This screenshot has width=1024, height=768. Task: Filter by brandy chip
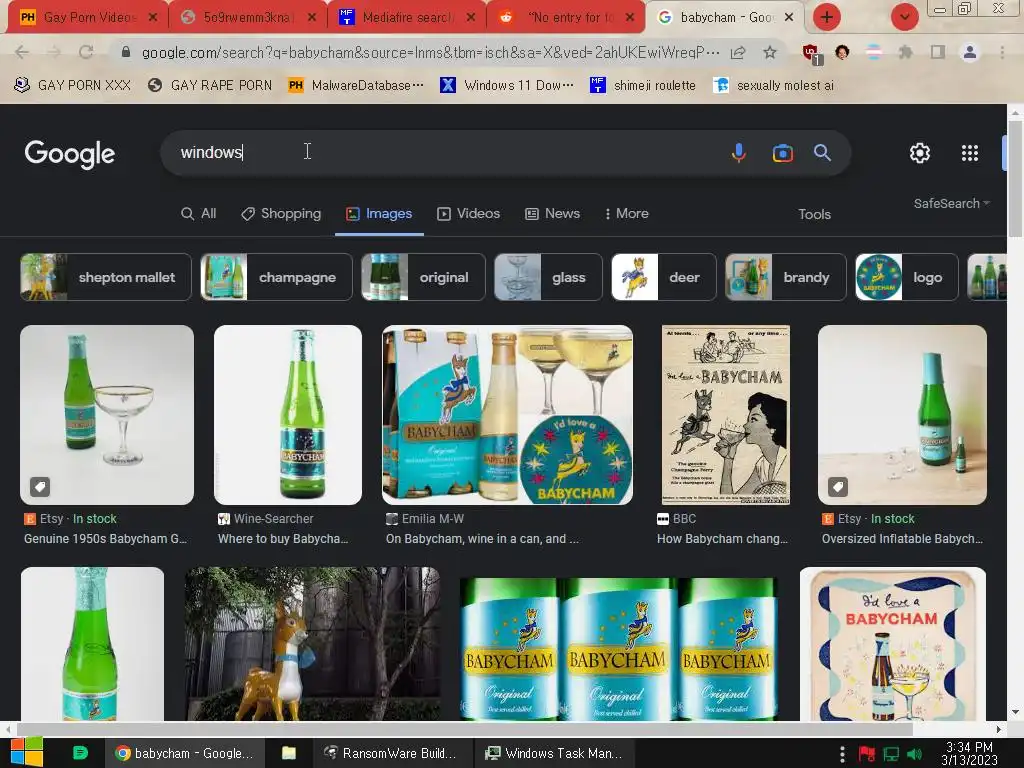(786, 277)
